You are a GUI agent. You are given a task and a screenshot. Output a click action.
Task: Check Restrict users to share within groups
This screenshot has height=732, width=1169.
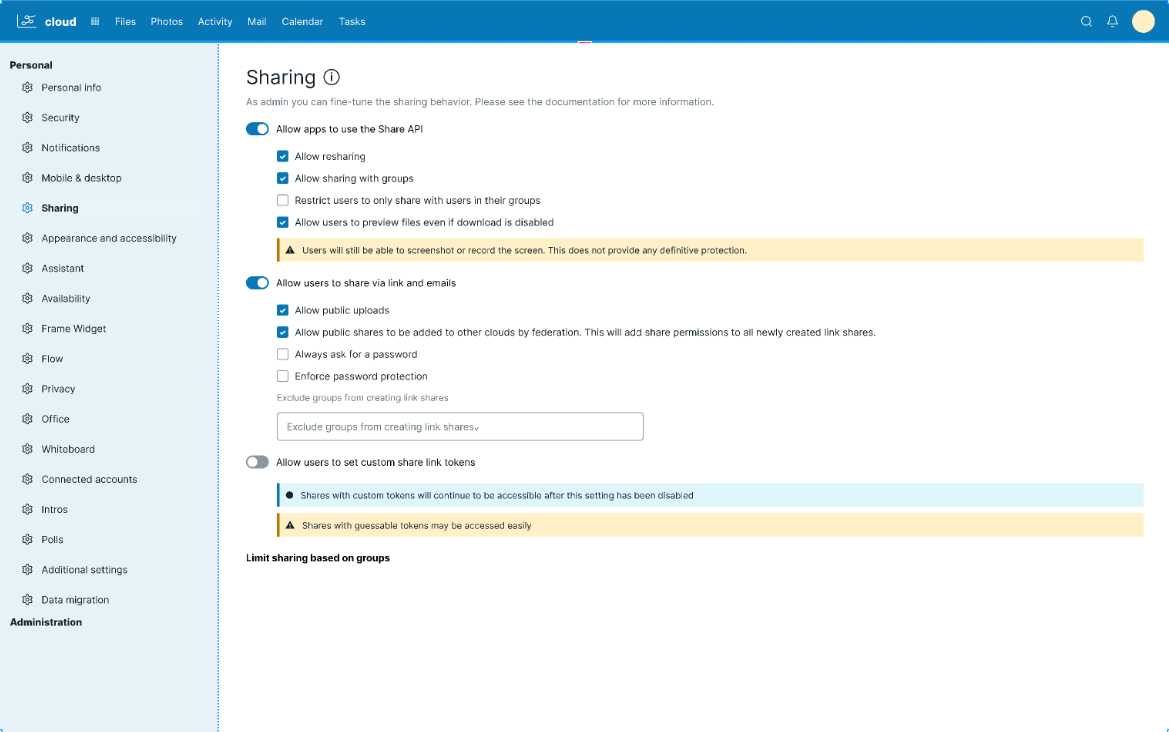coord(283,201)
